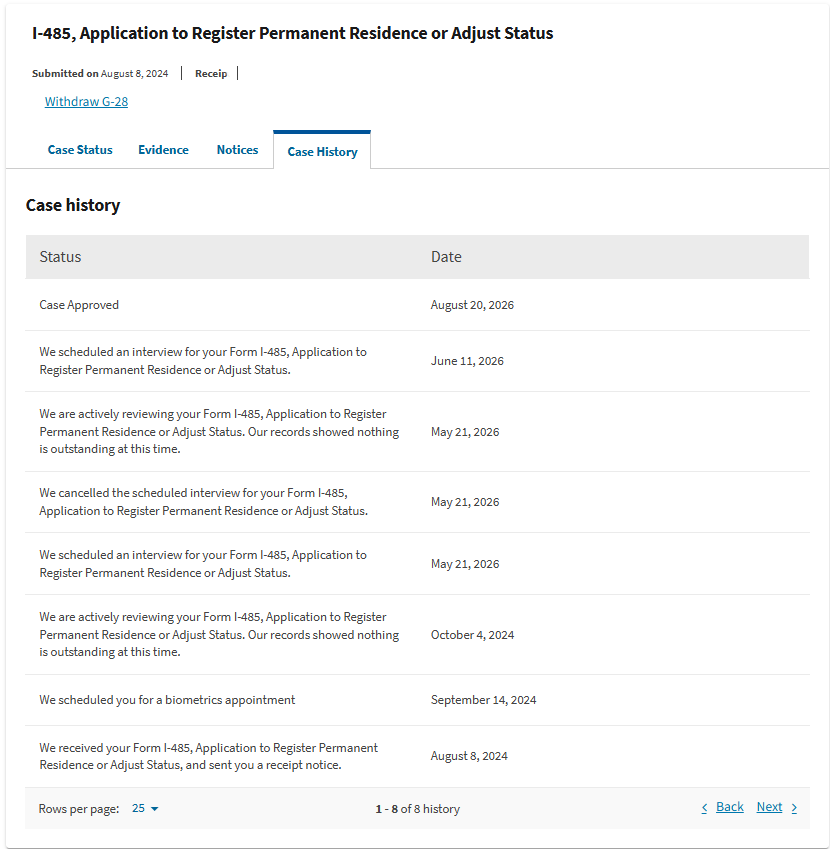Click the Withdraw G-28 link
The width and height of the screenshot is (830, 849).
point(86,102)
